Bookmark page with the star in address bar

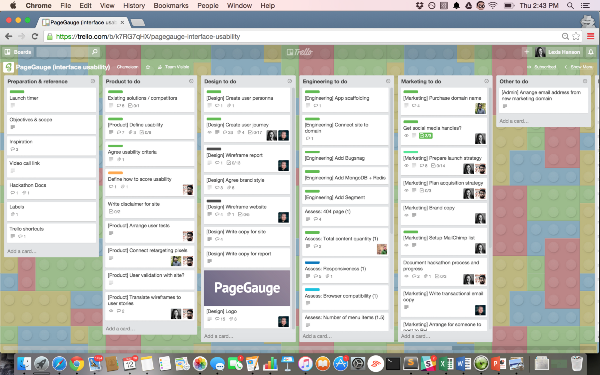pos(576,36)
